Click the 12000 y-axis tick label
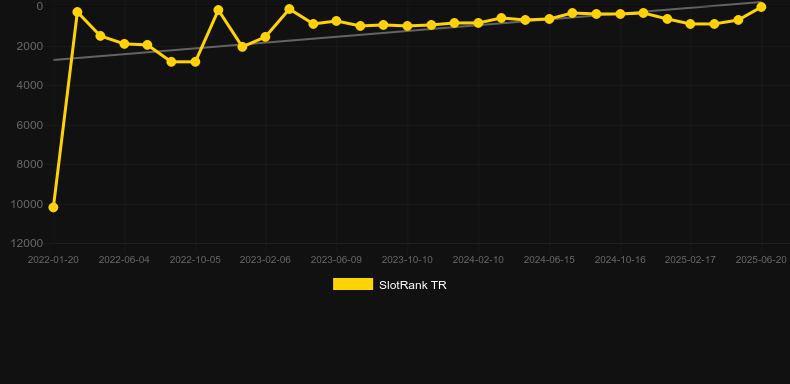 (27, 243)
